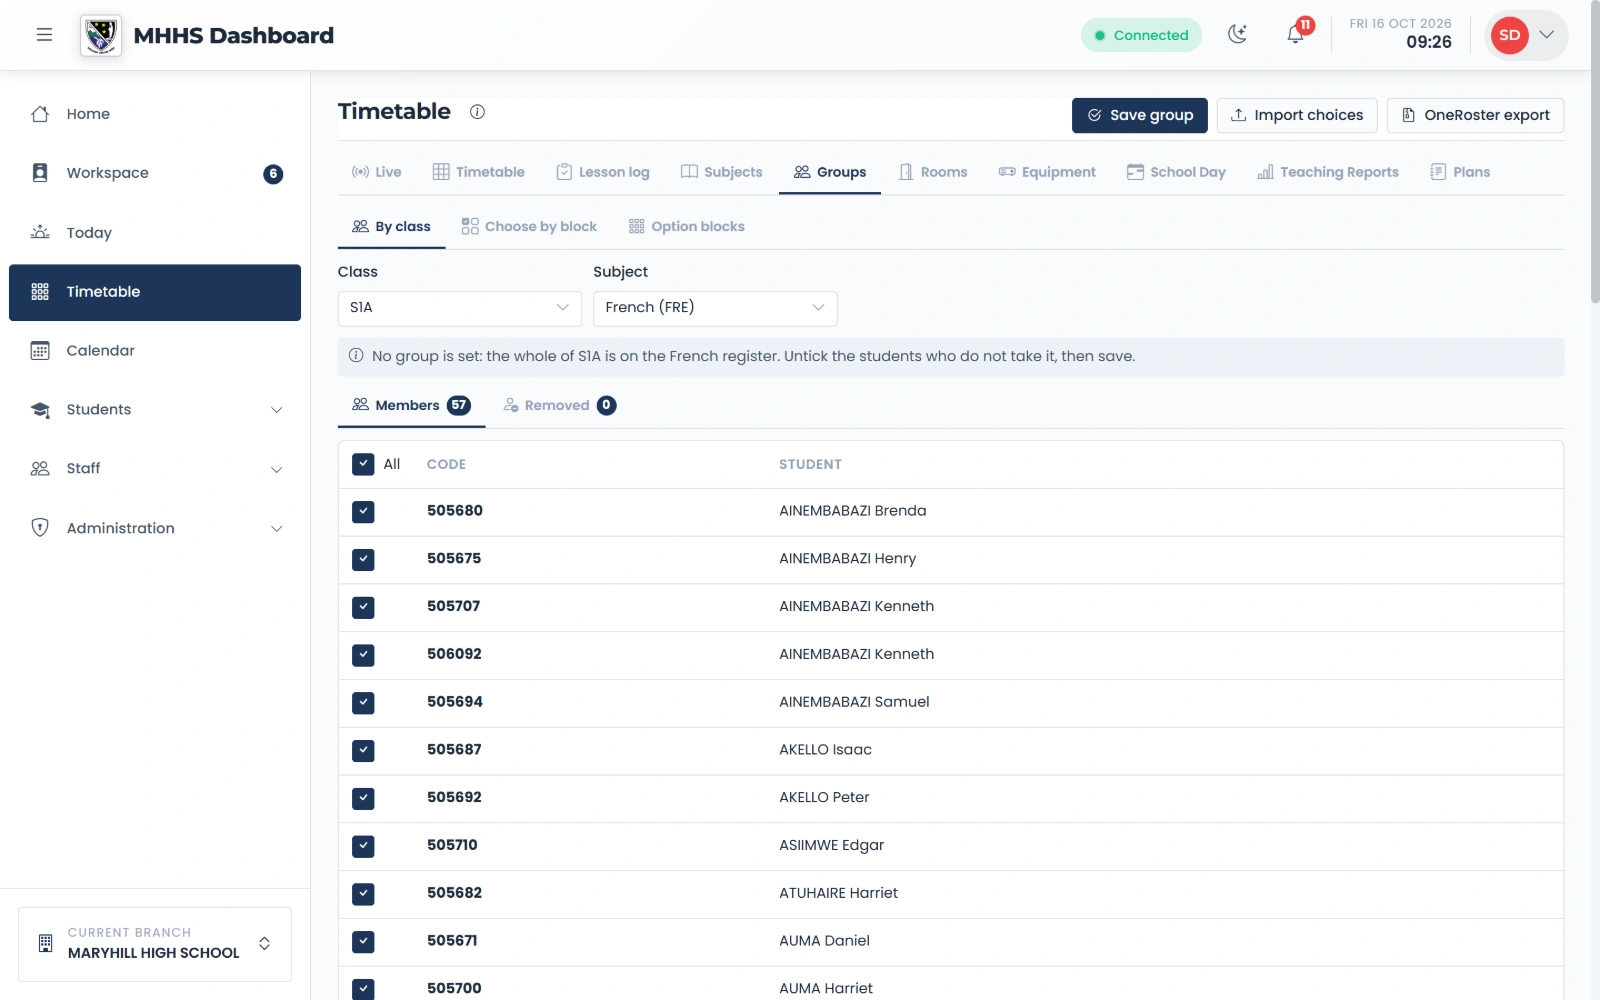This screenshot has width=1600, height=1000.
Task: Click the Save group button
Action: 1140,115
